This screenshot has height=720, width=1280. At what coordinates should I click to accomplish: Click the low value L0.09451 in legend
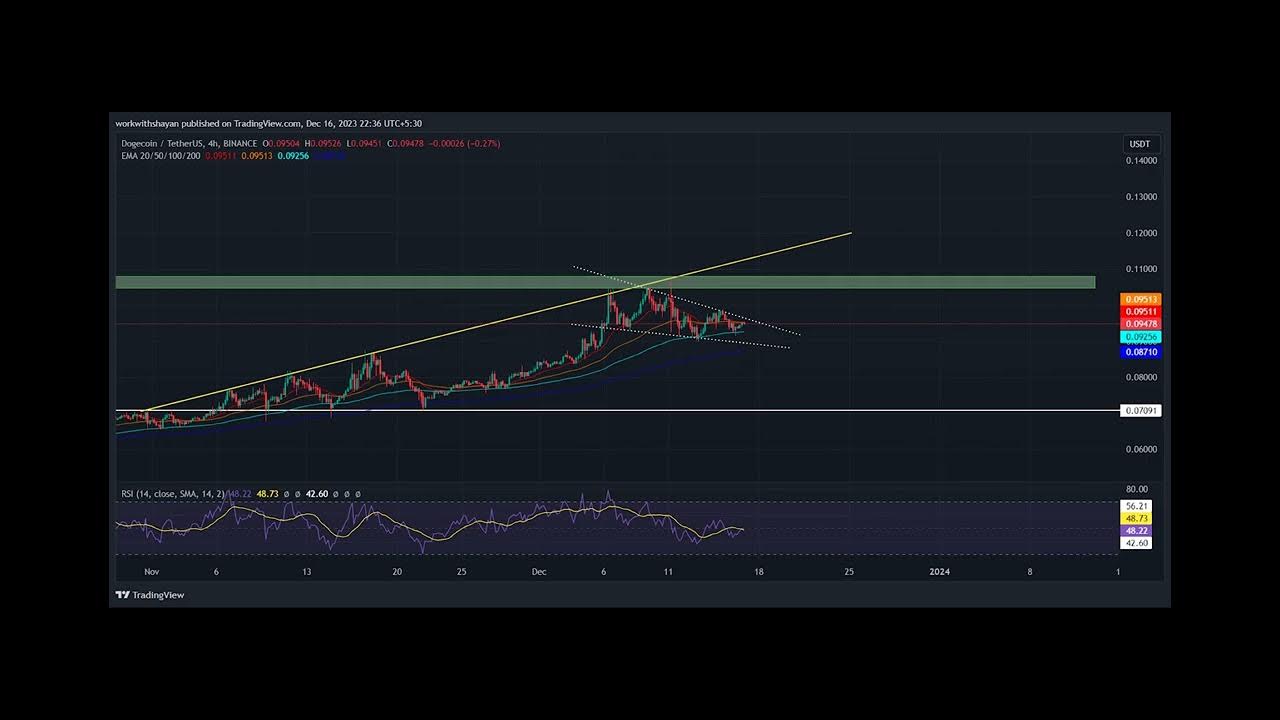pyautogui.click(x=366, y=144)
